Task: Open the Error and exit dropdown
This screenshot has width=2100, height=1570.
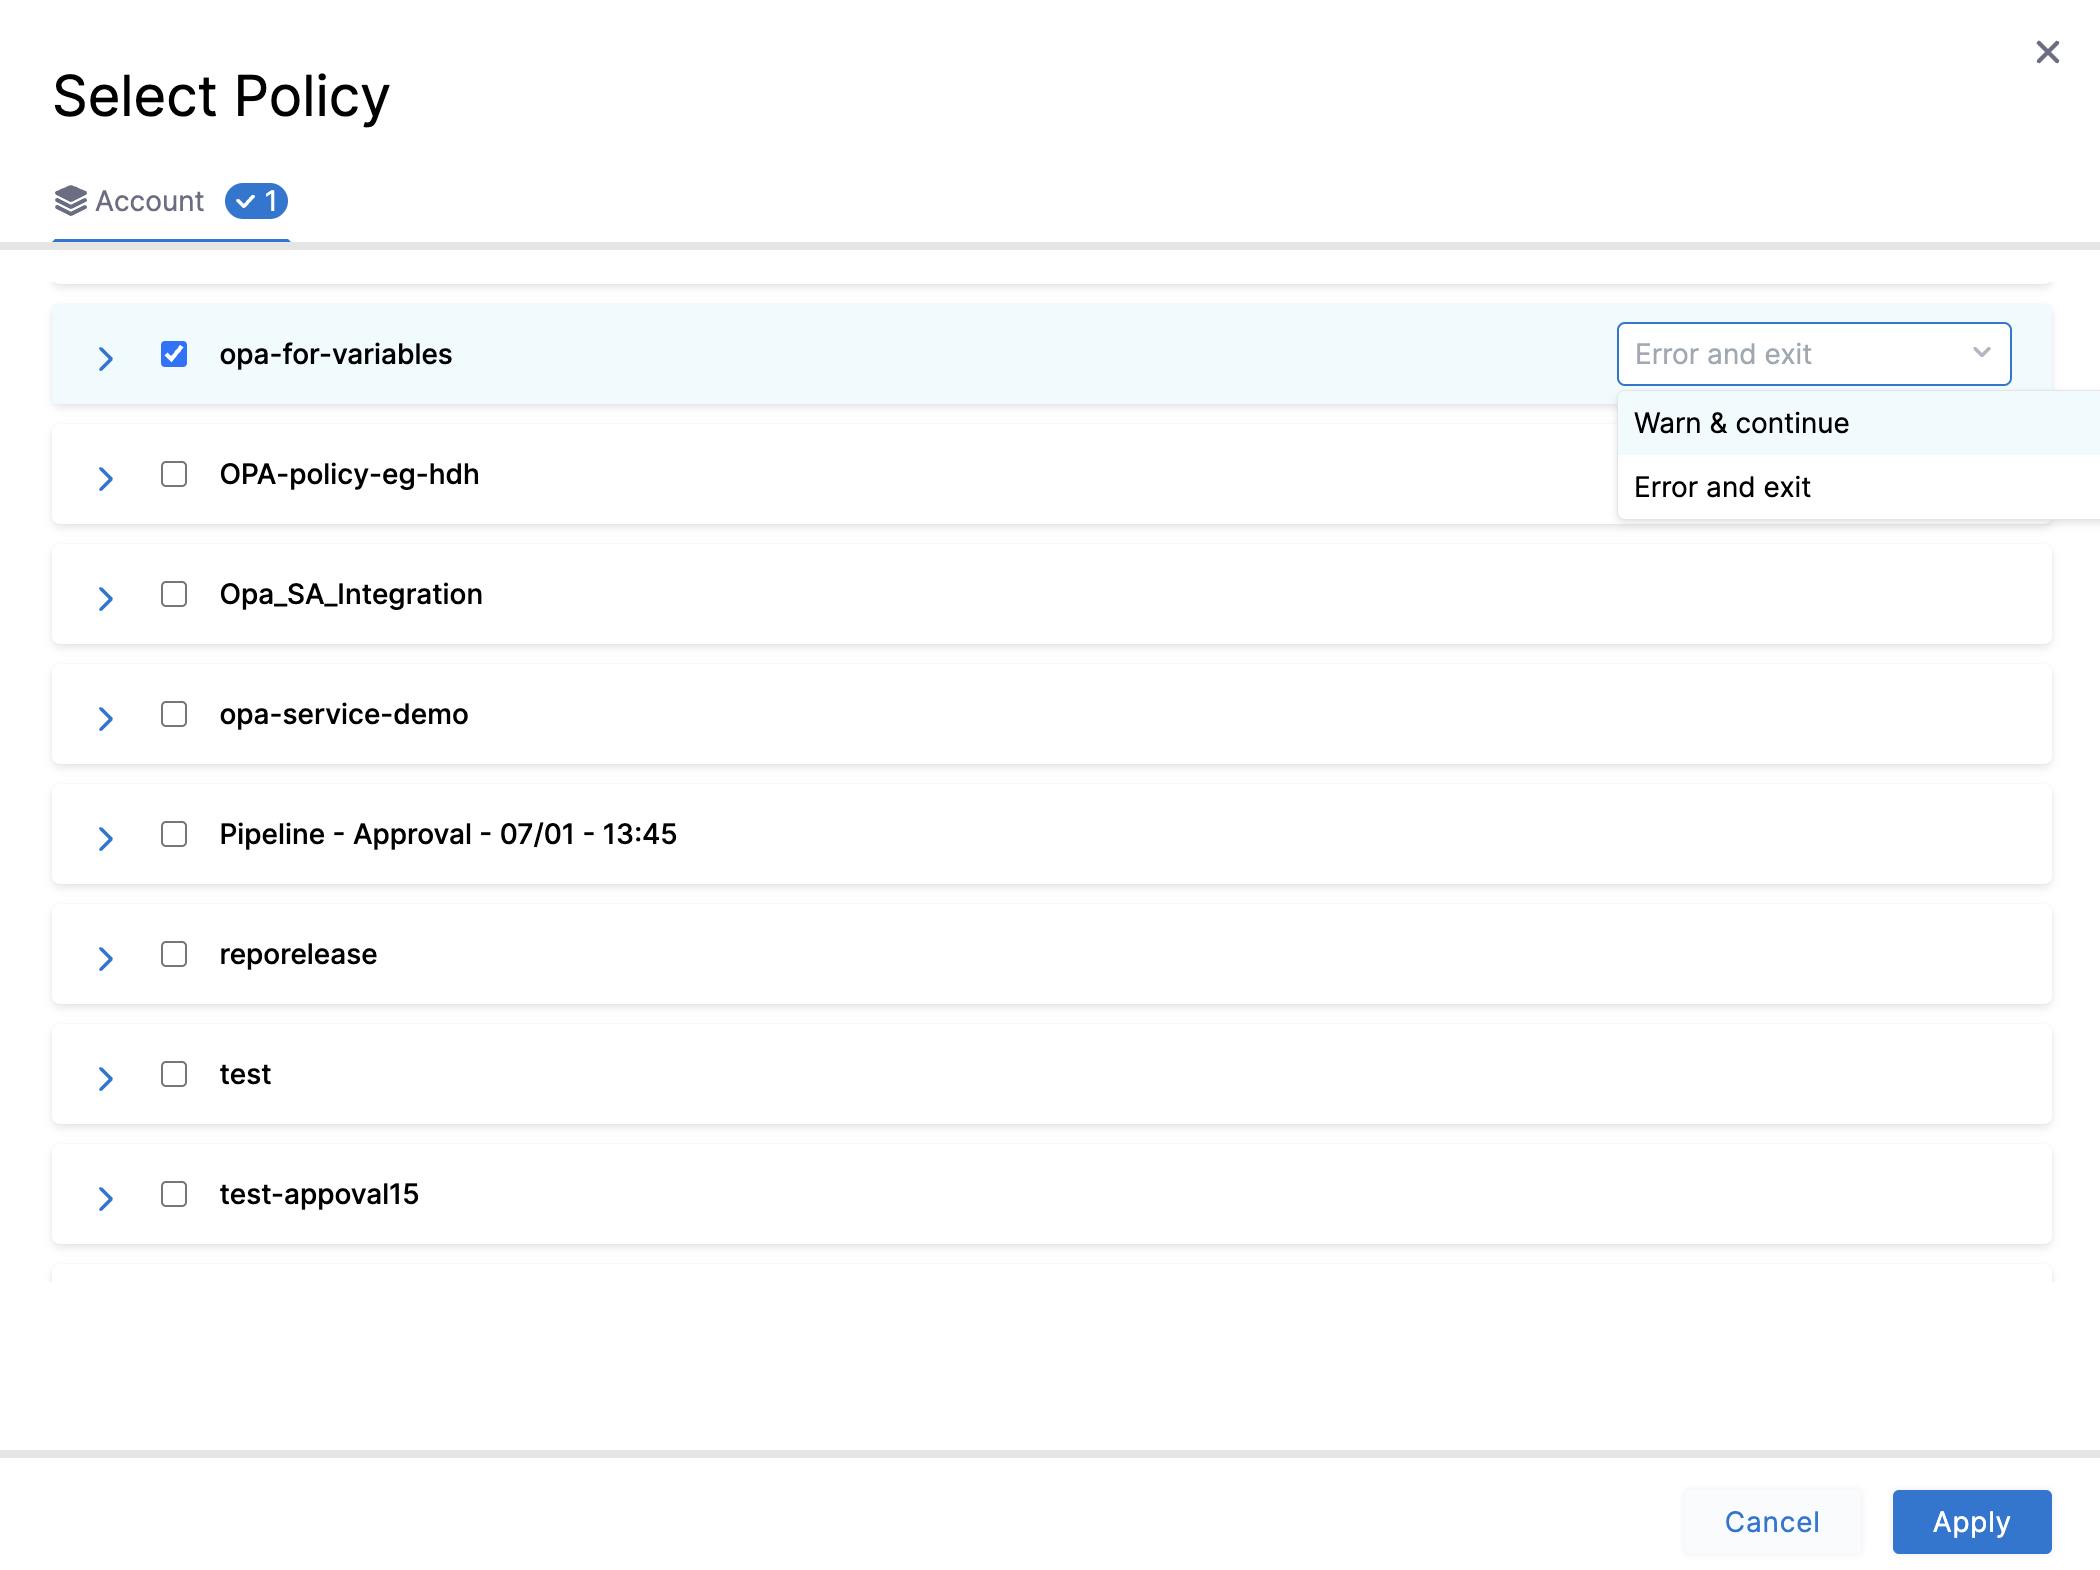Action: [x=1812, y=354]
